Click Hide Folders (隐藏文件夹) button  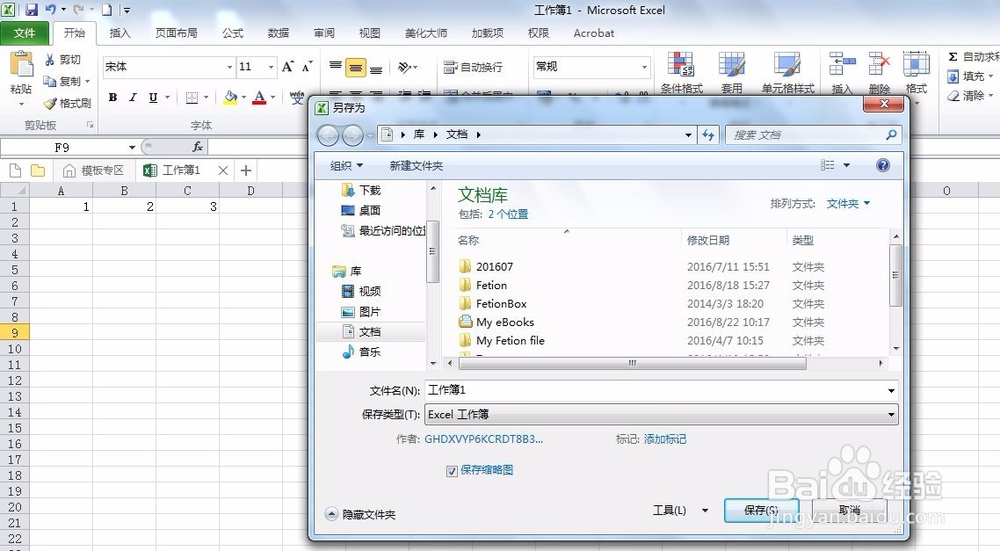pyautogui.click(x=360, y=514)
